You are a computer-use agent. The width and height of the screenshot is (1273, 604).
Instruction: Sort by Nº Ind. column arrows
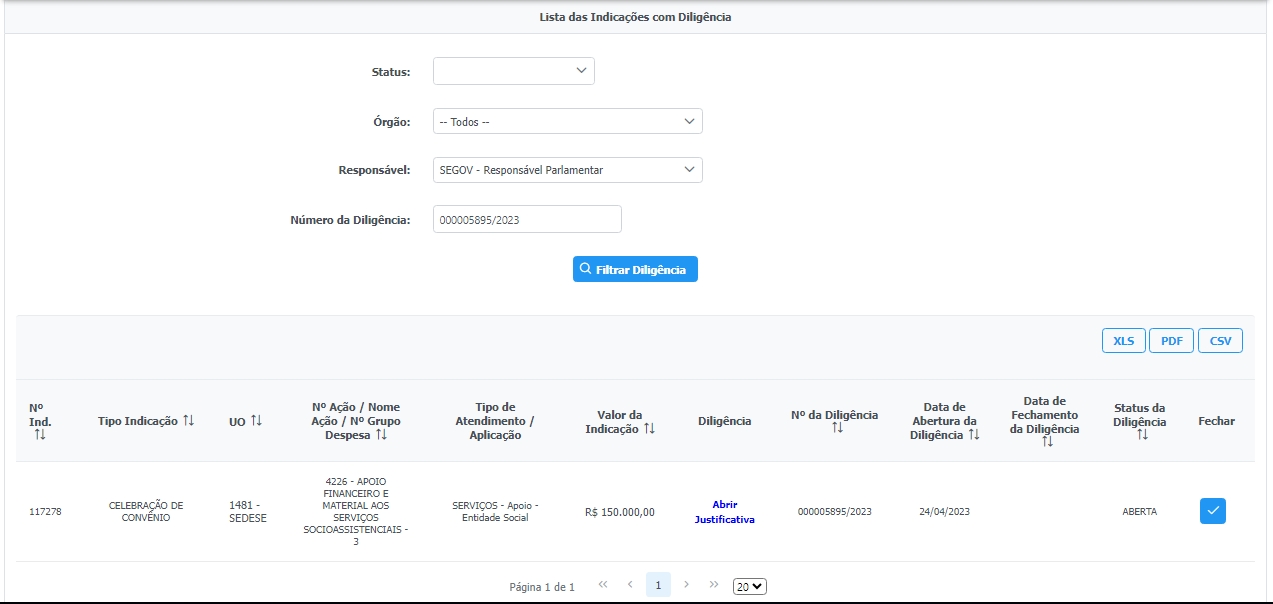(40, 435)
